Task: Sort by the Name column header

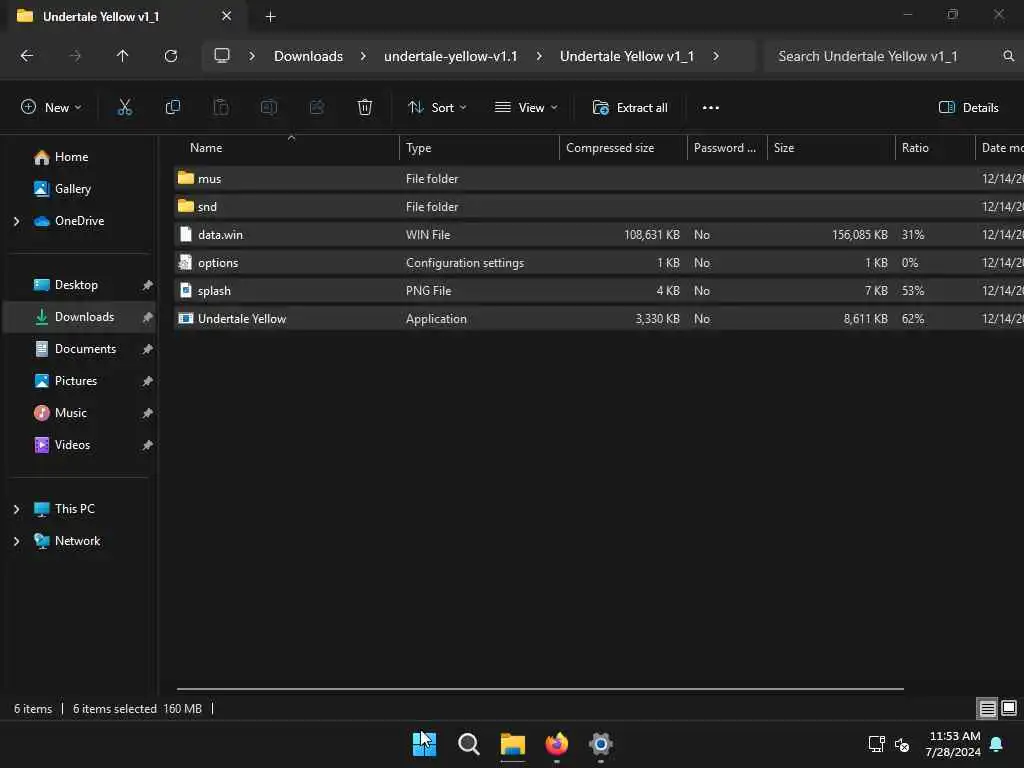Action: [x=206, y=148]
